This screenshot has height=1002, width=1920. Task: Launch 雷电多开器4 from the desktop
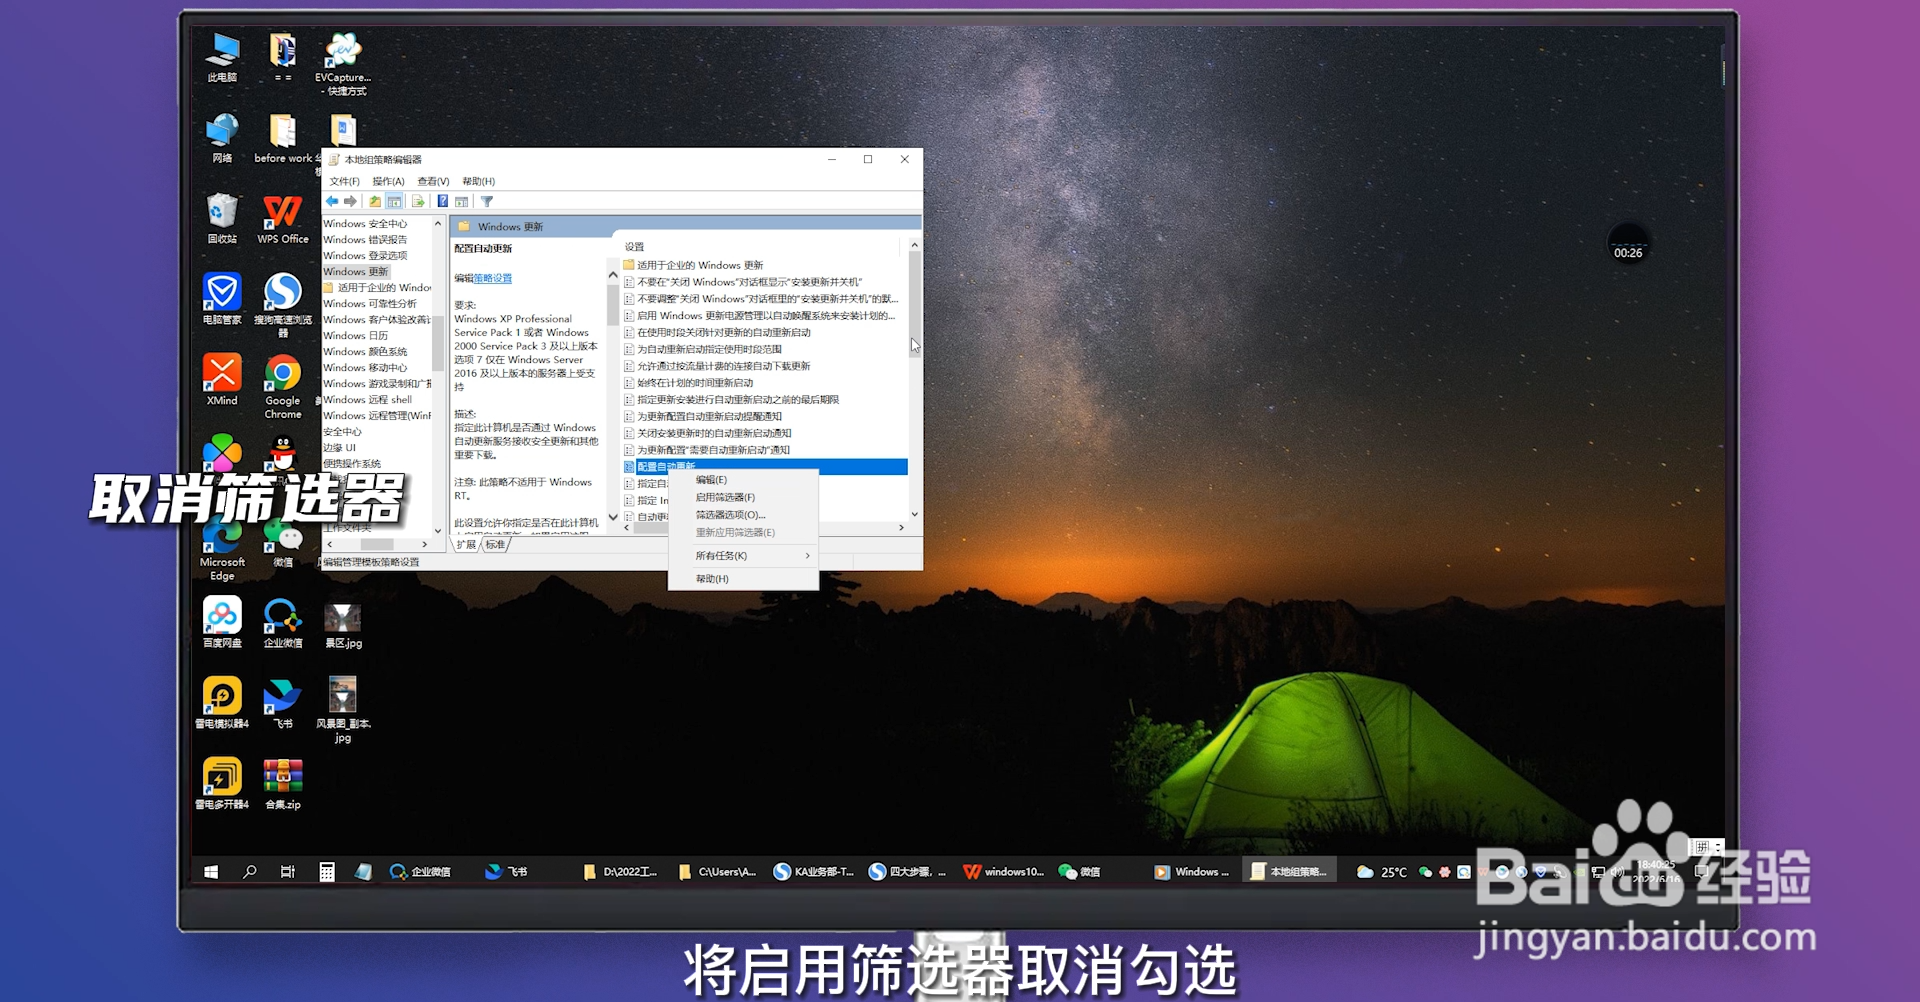(x=222, y=784)
